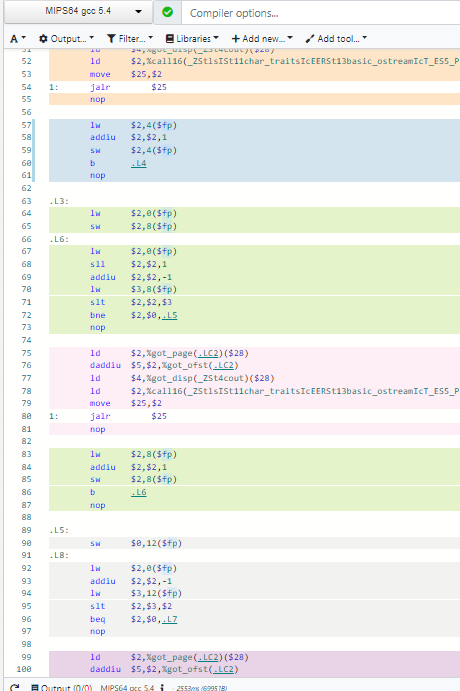460x691 pixels.
Task: Open the Add tool dropdown
Action: click(x=336, y=39)
